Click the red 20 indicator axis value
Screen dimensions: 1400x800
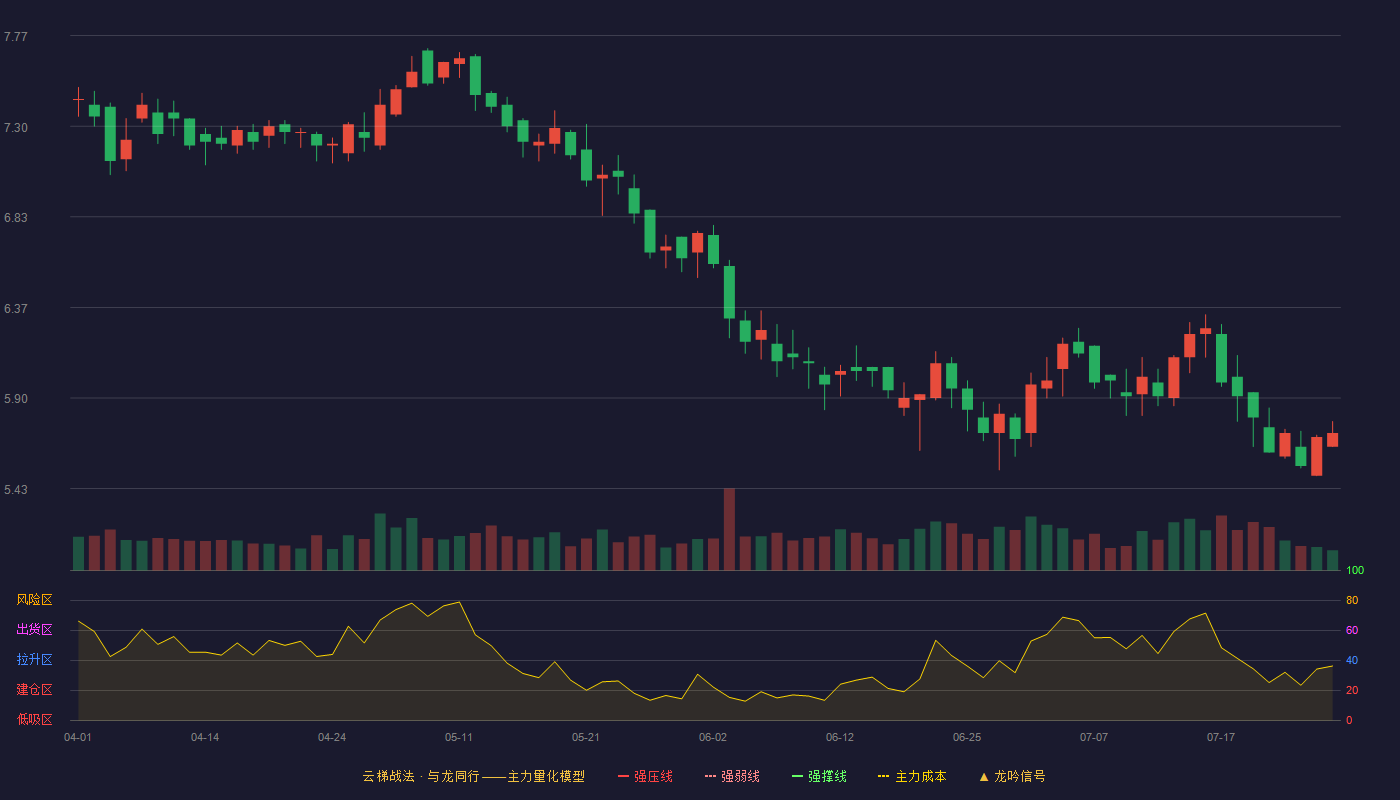click(1352, 690)
